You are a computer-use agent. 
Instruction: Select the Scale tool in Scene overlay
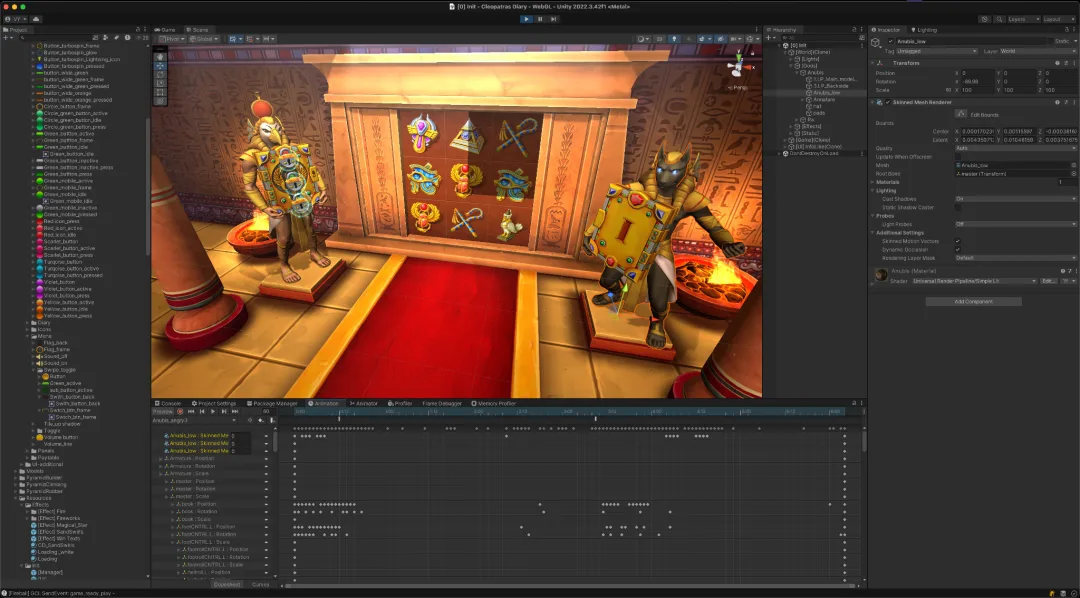(x=160, y=83)
